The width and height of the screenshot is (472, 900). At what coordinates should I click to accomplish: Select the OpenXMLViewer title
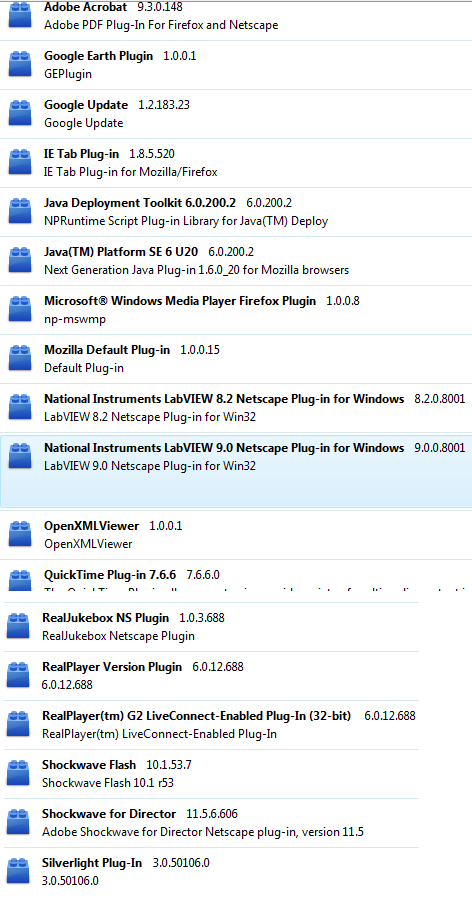pyautogui.click(x=91, y=526)
